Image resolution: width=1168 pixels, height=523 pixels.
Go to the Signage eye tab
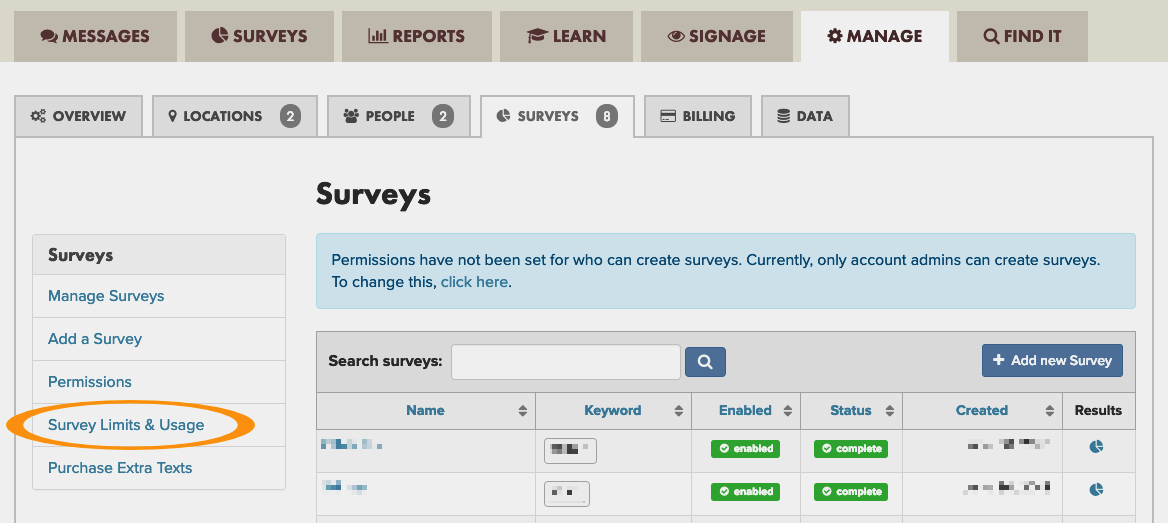[716, 36]
